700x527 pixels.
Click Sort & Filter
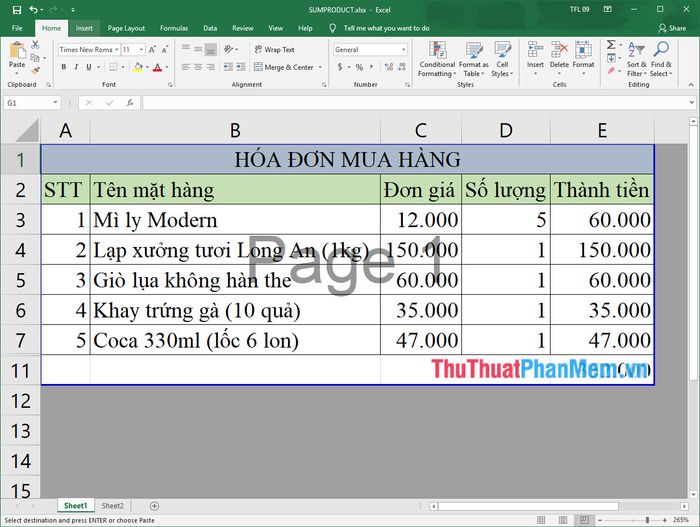pyautogui.click(x=636, y=59)
